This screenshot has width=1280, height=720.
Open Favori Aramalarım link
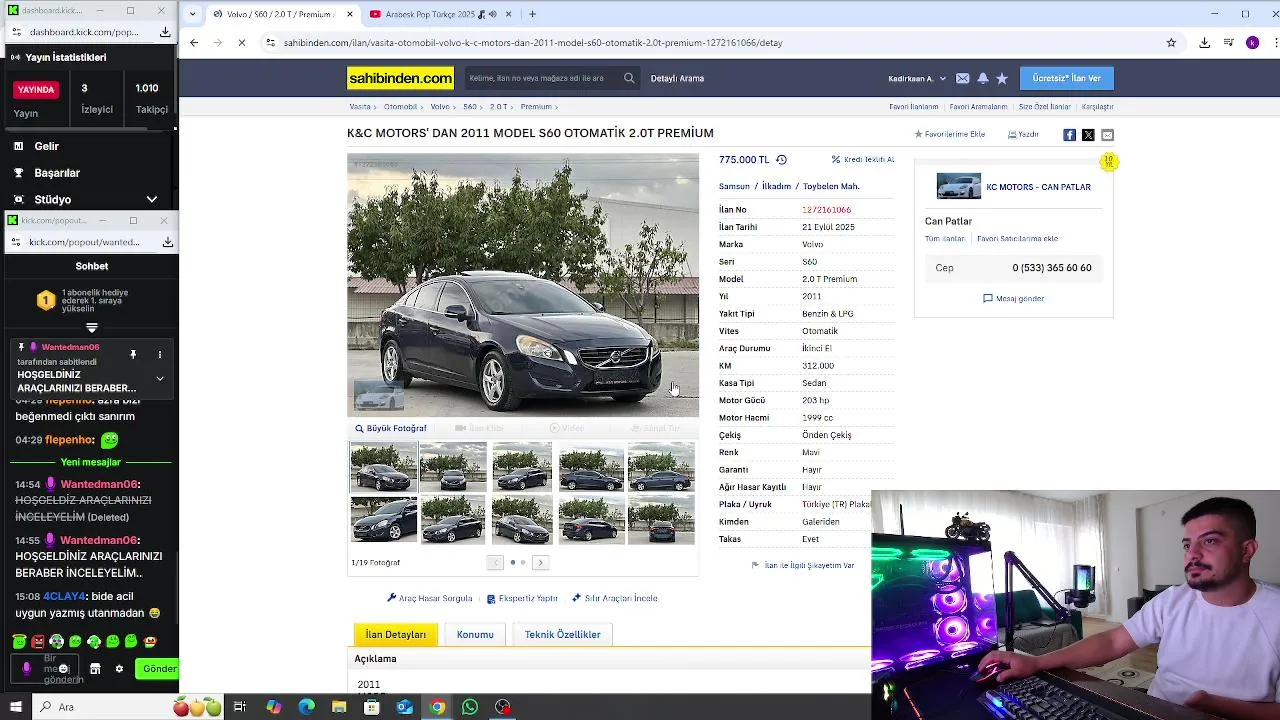tap(978, 106)
